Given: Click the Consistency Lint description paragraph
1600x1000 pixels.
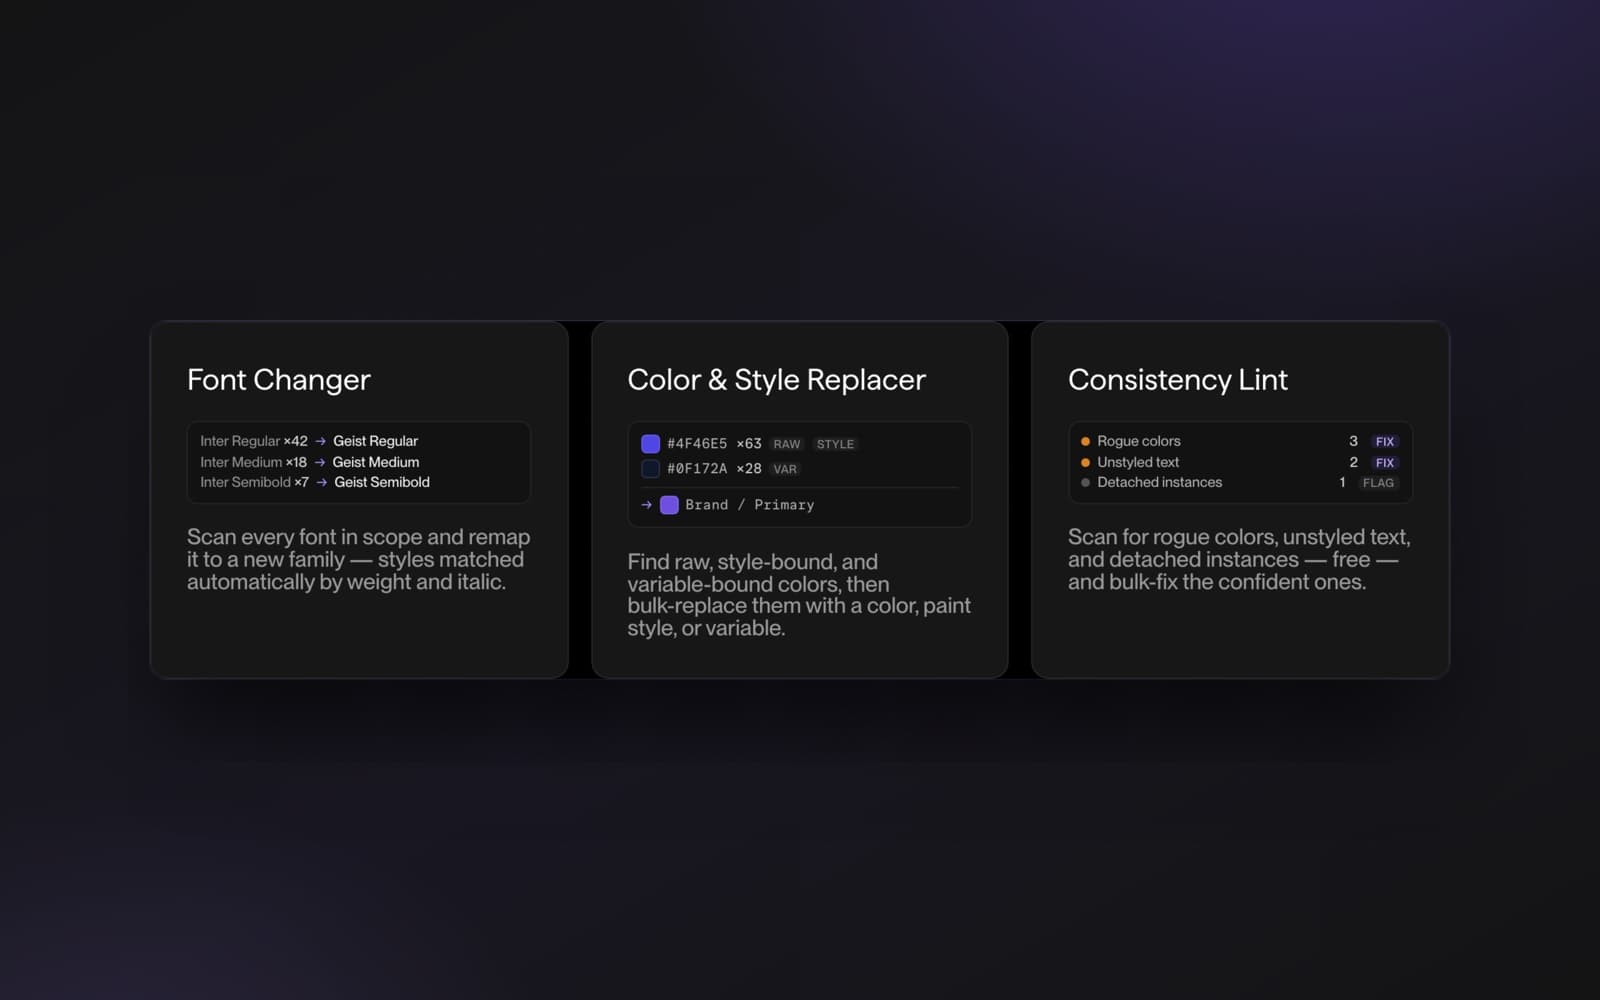Looking at the screenshot, I should [1239, 560].
